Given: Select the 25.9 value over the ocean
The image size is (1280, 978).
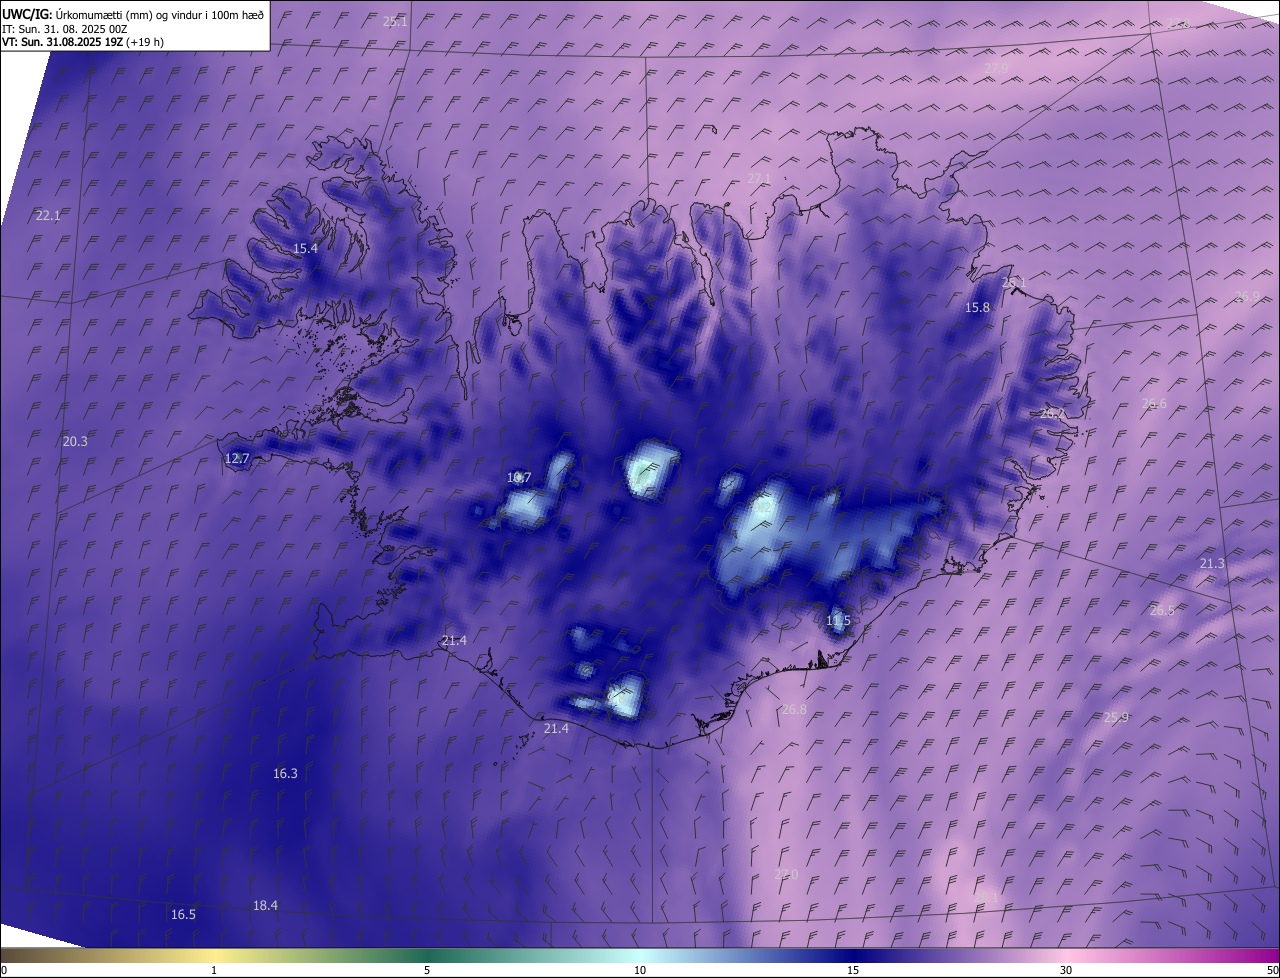Looking at the screenshot, I should click(1116, 717).
